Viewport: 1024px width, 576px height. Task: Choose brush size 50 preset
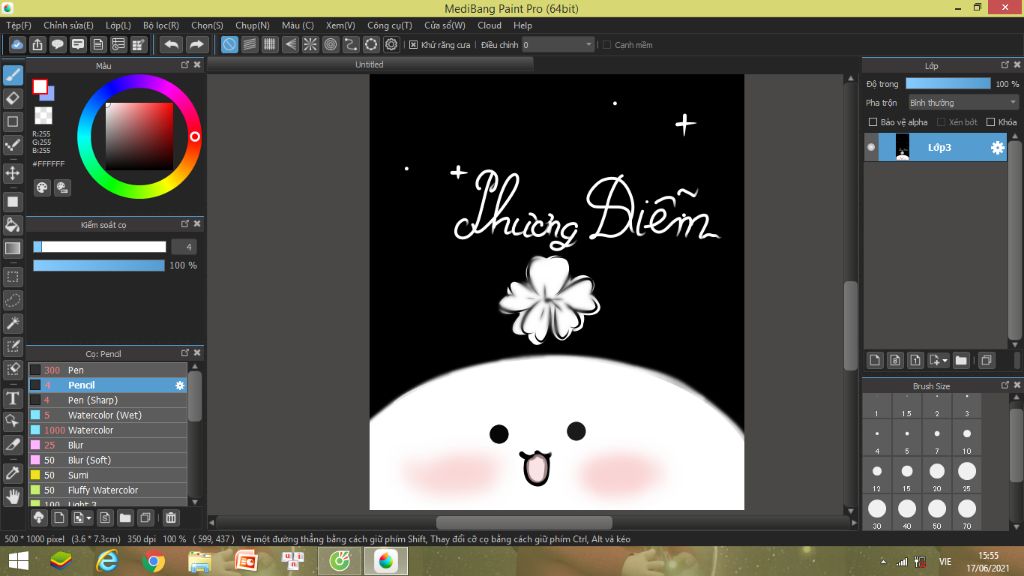click(x=936, y=513)
